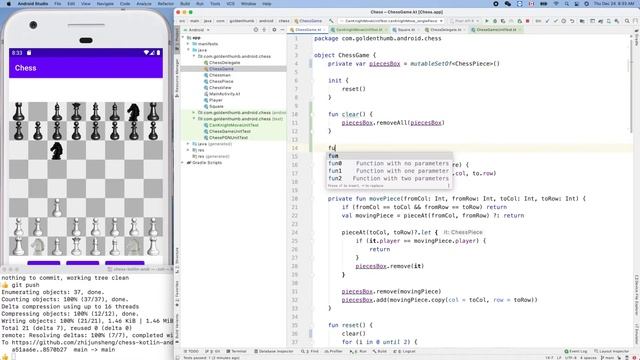Screen dimensions: 640x360
Task: Collapse the test chess package
Action: 194,119
